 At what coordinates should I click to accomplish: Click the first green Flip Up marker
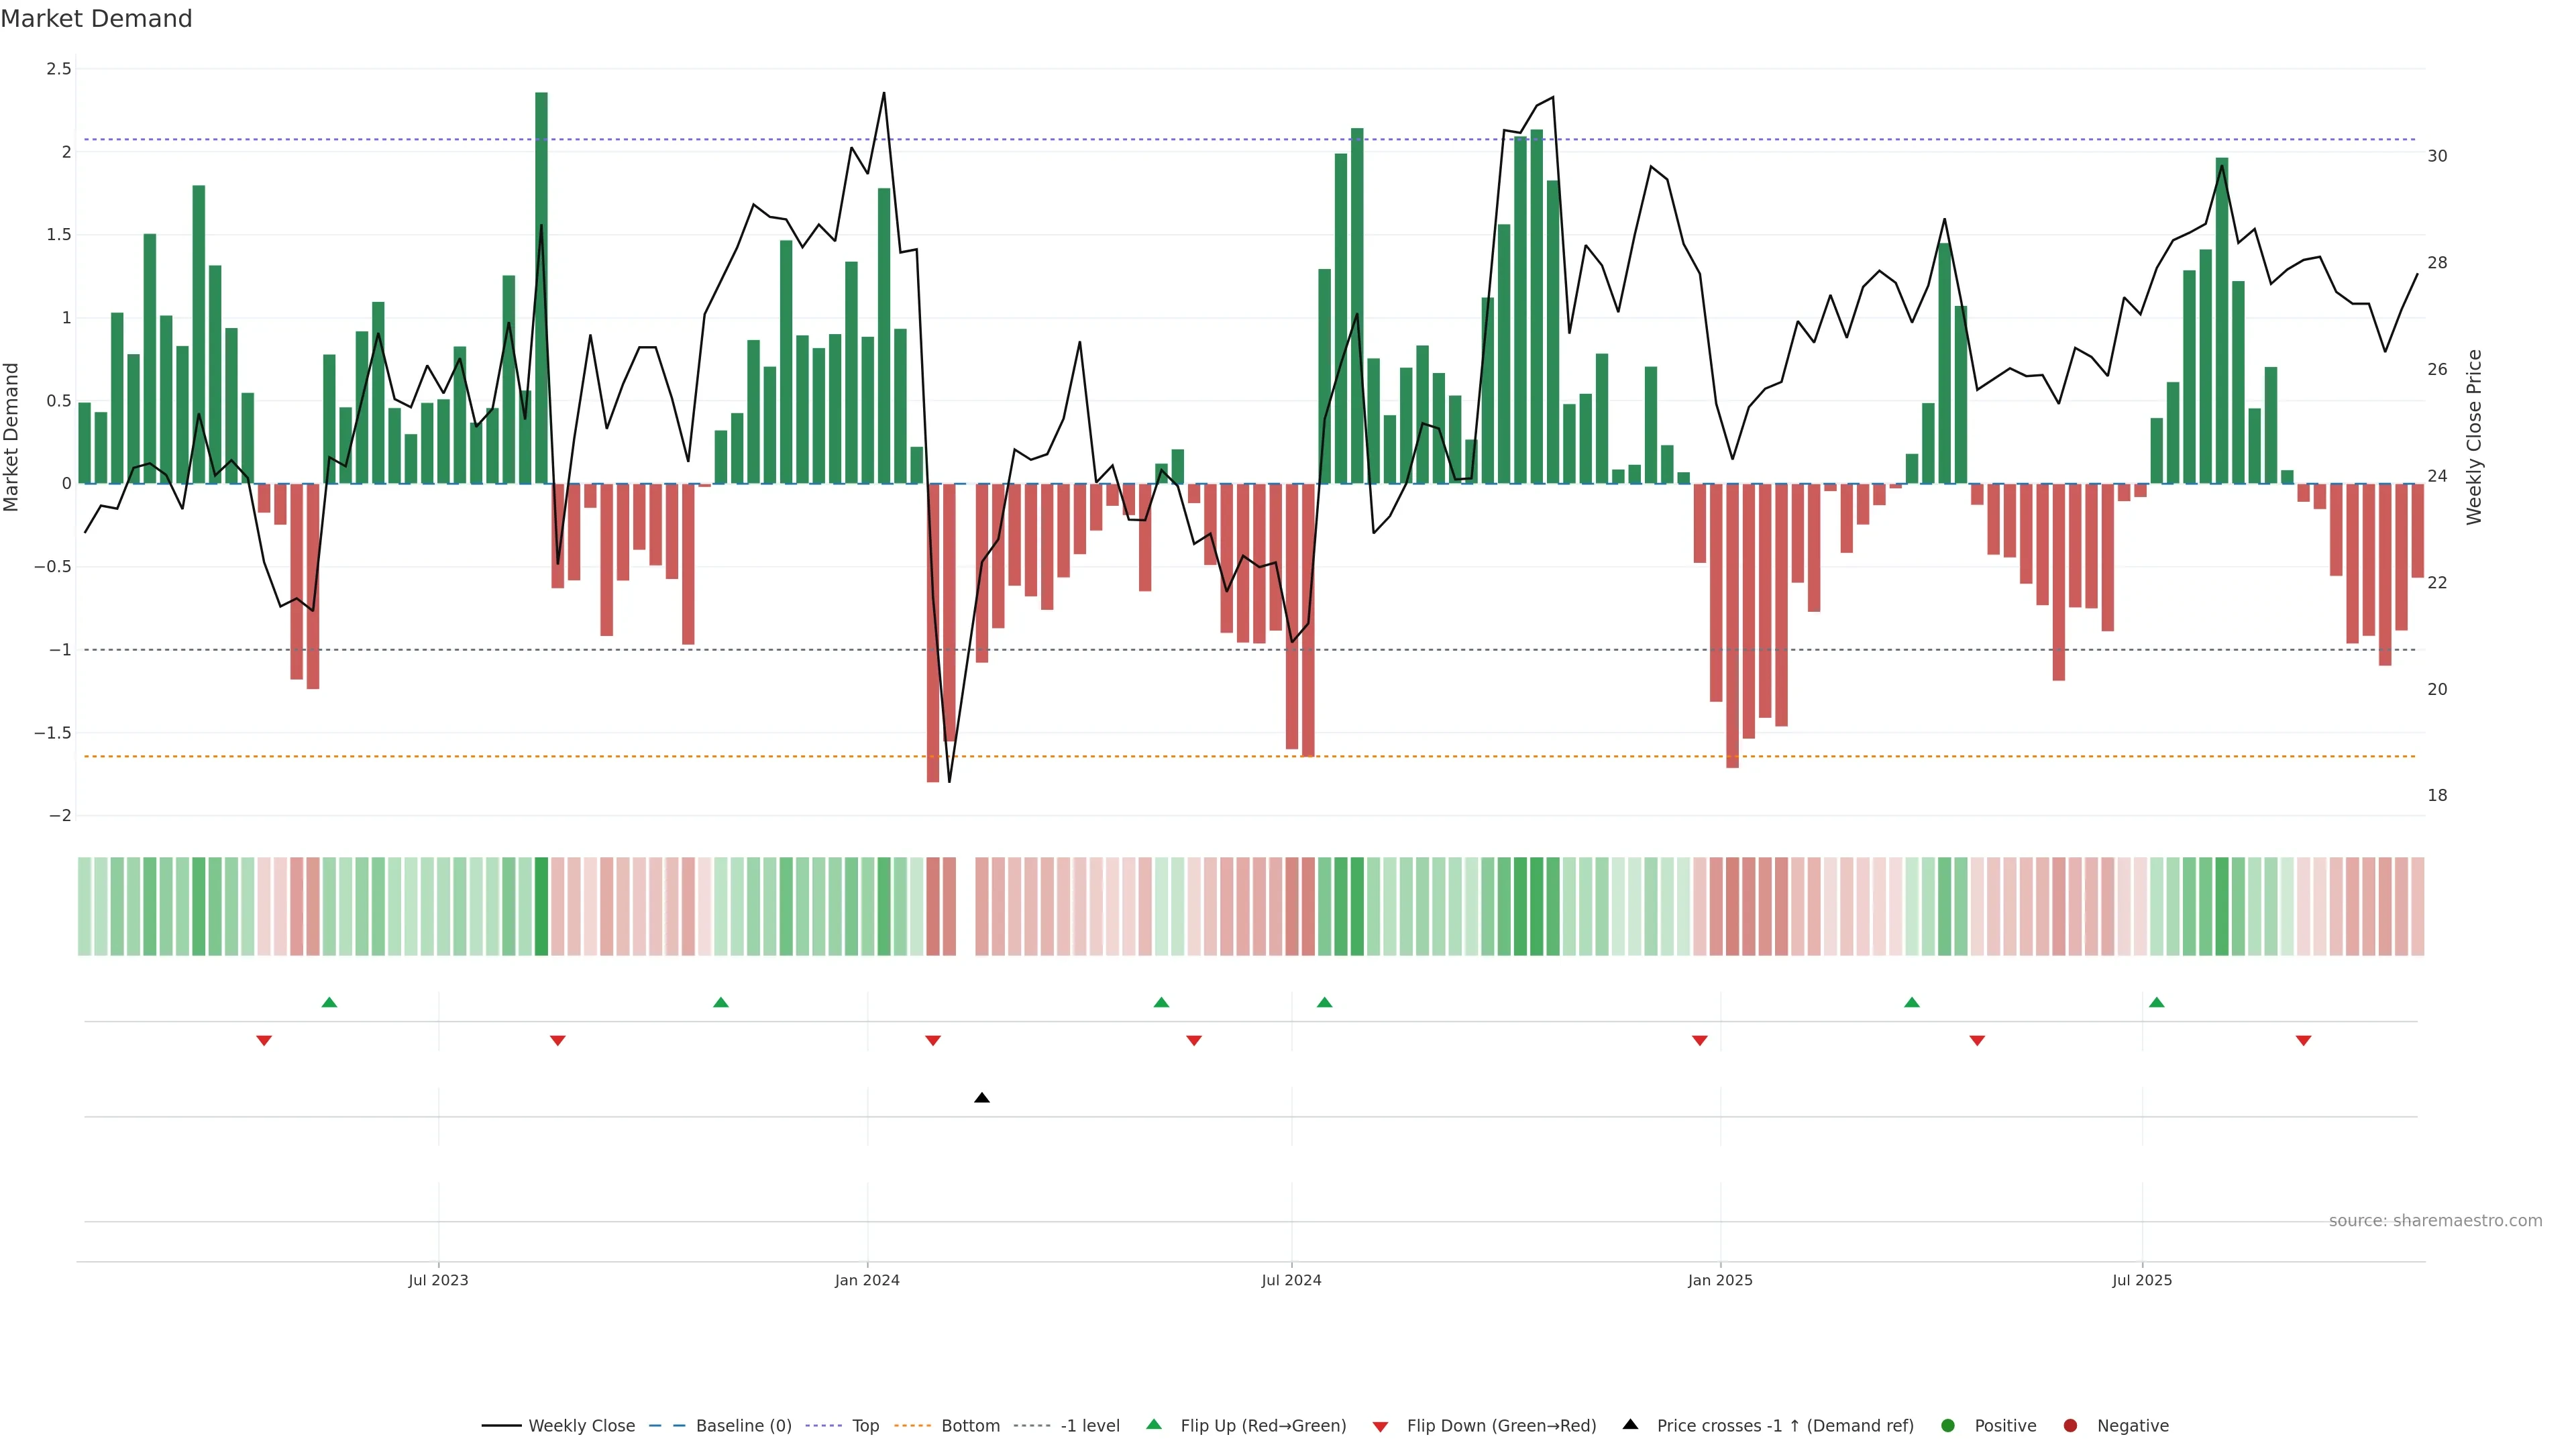click(329, 1002)
